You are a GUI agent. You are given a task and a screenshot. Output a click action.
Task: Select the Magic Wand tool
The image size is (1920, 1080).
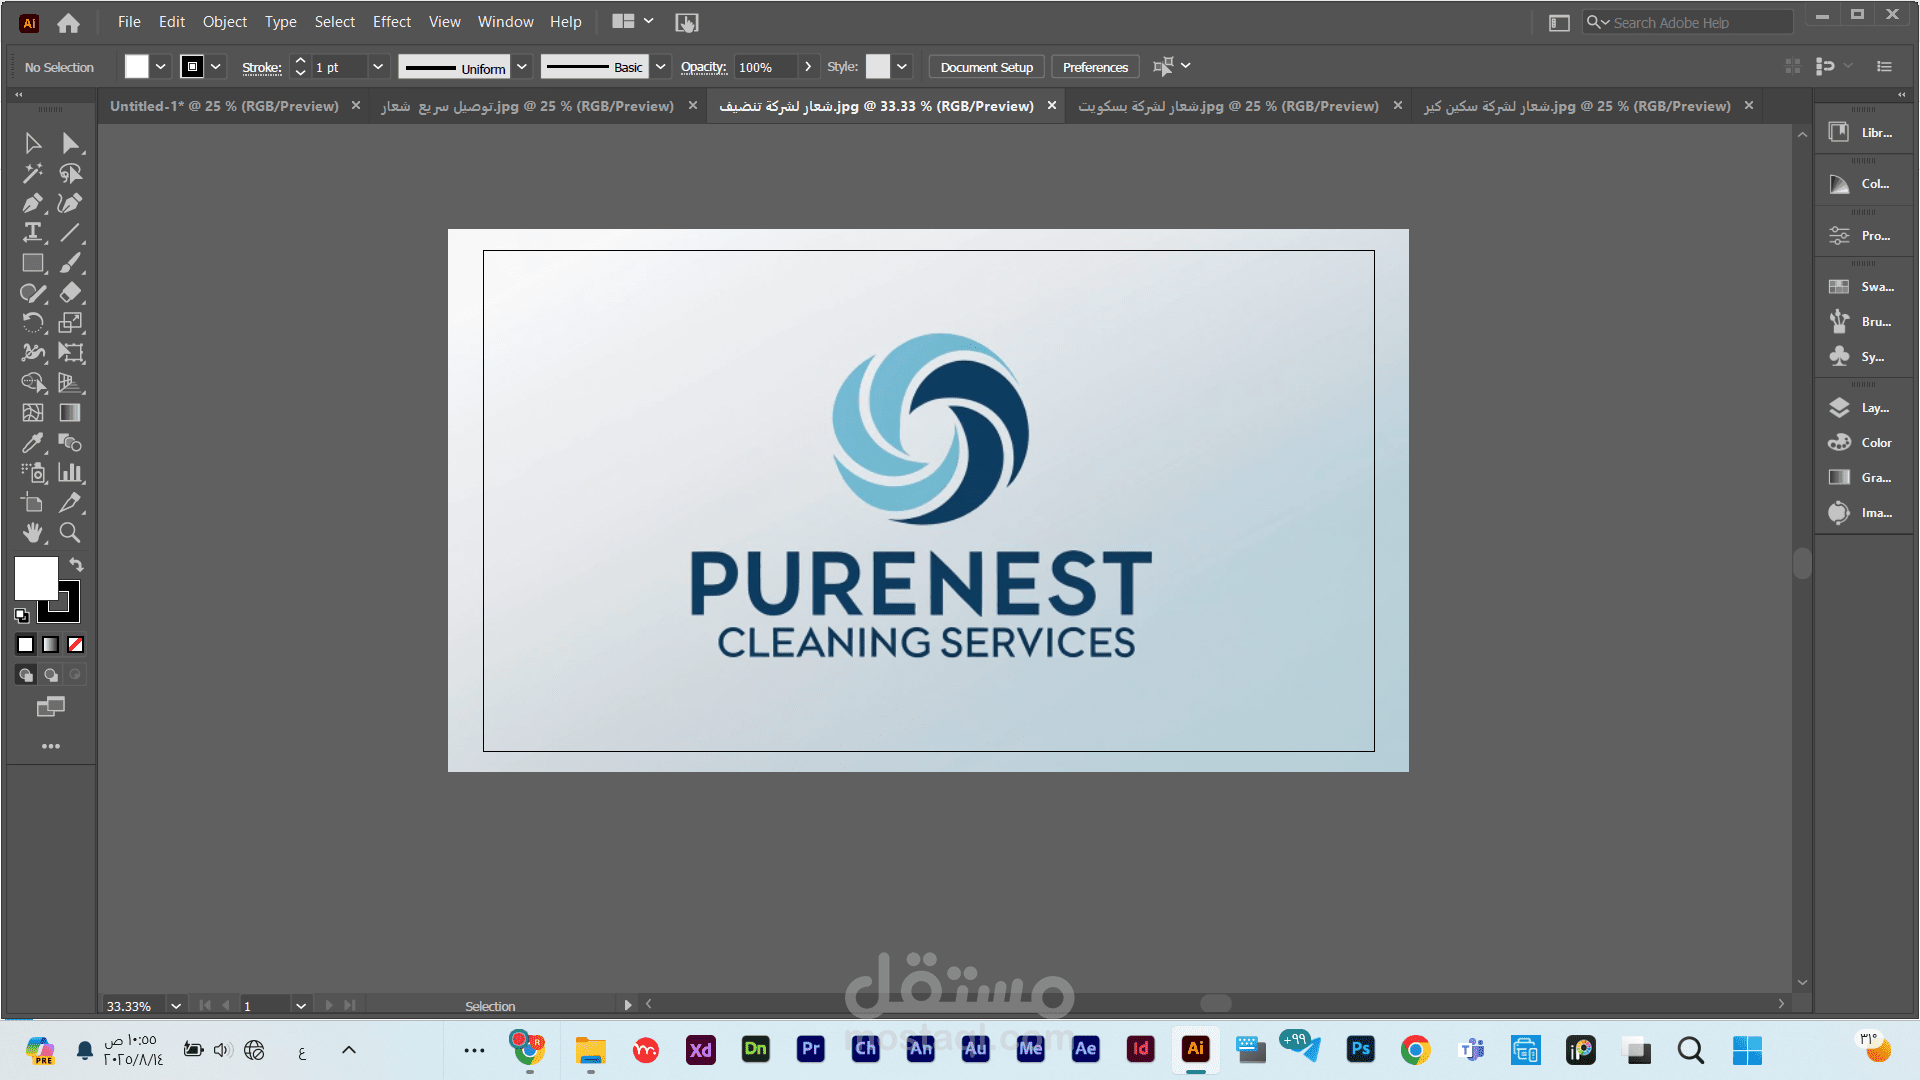pyautogui.click(x=33, y=173)
